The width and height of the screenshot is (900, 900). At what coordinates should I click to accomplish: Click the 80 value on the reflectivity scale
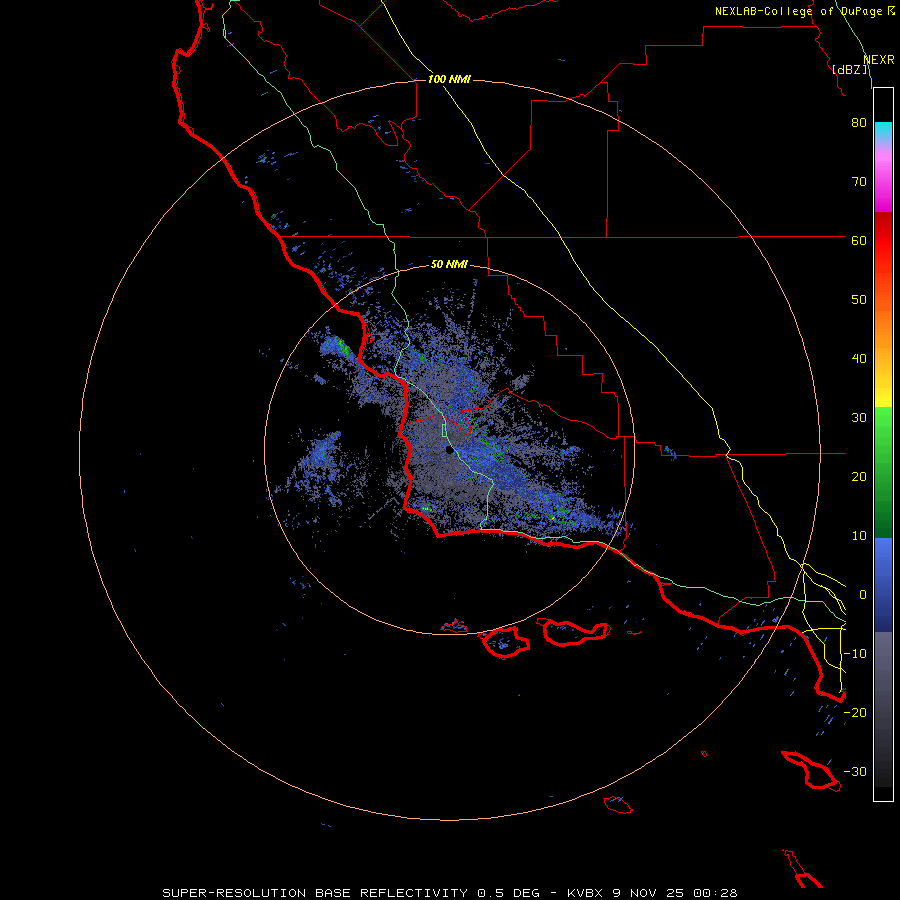pyautogui.click(x=859, y=123)
